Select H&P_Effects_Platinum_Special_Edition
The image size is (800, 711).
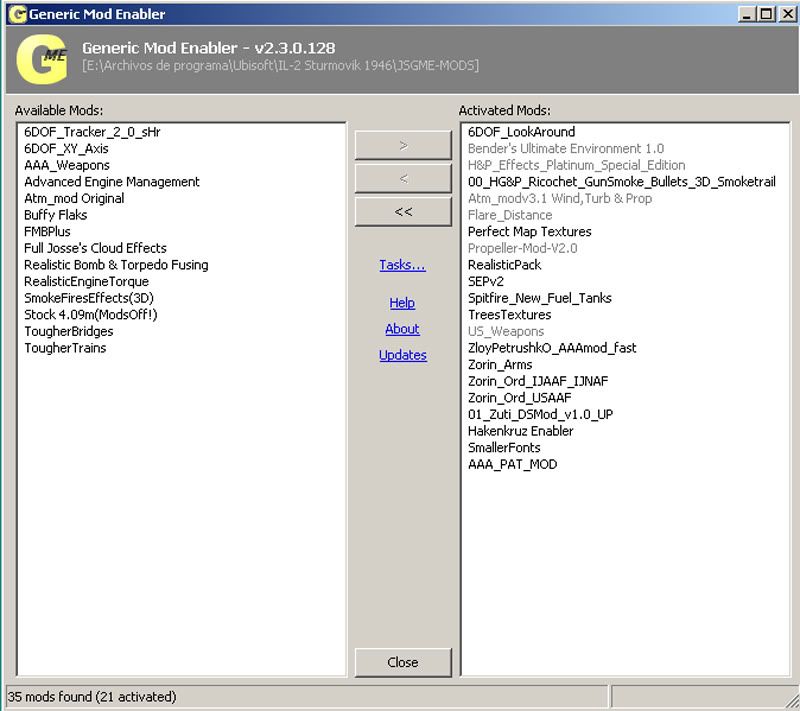[577, 165]
